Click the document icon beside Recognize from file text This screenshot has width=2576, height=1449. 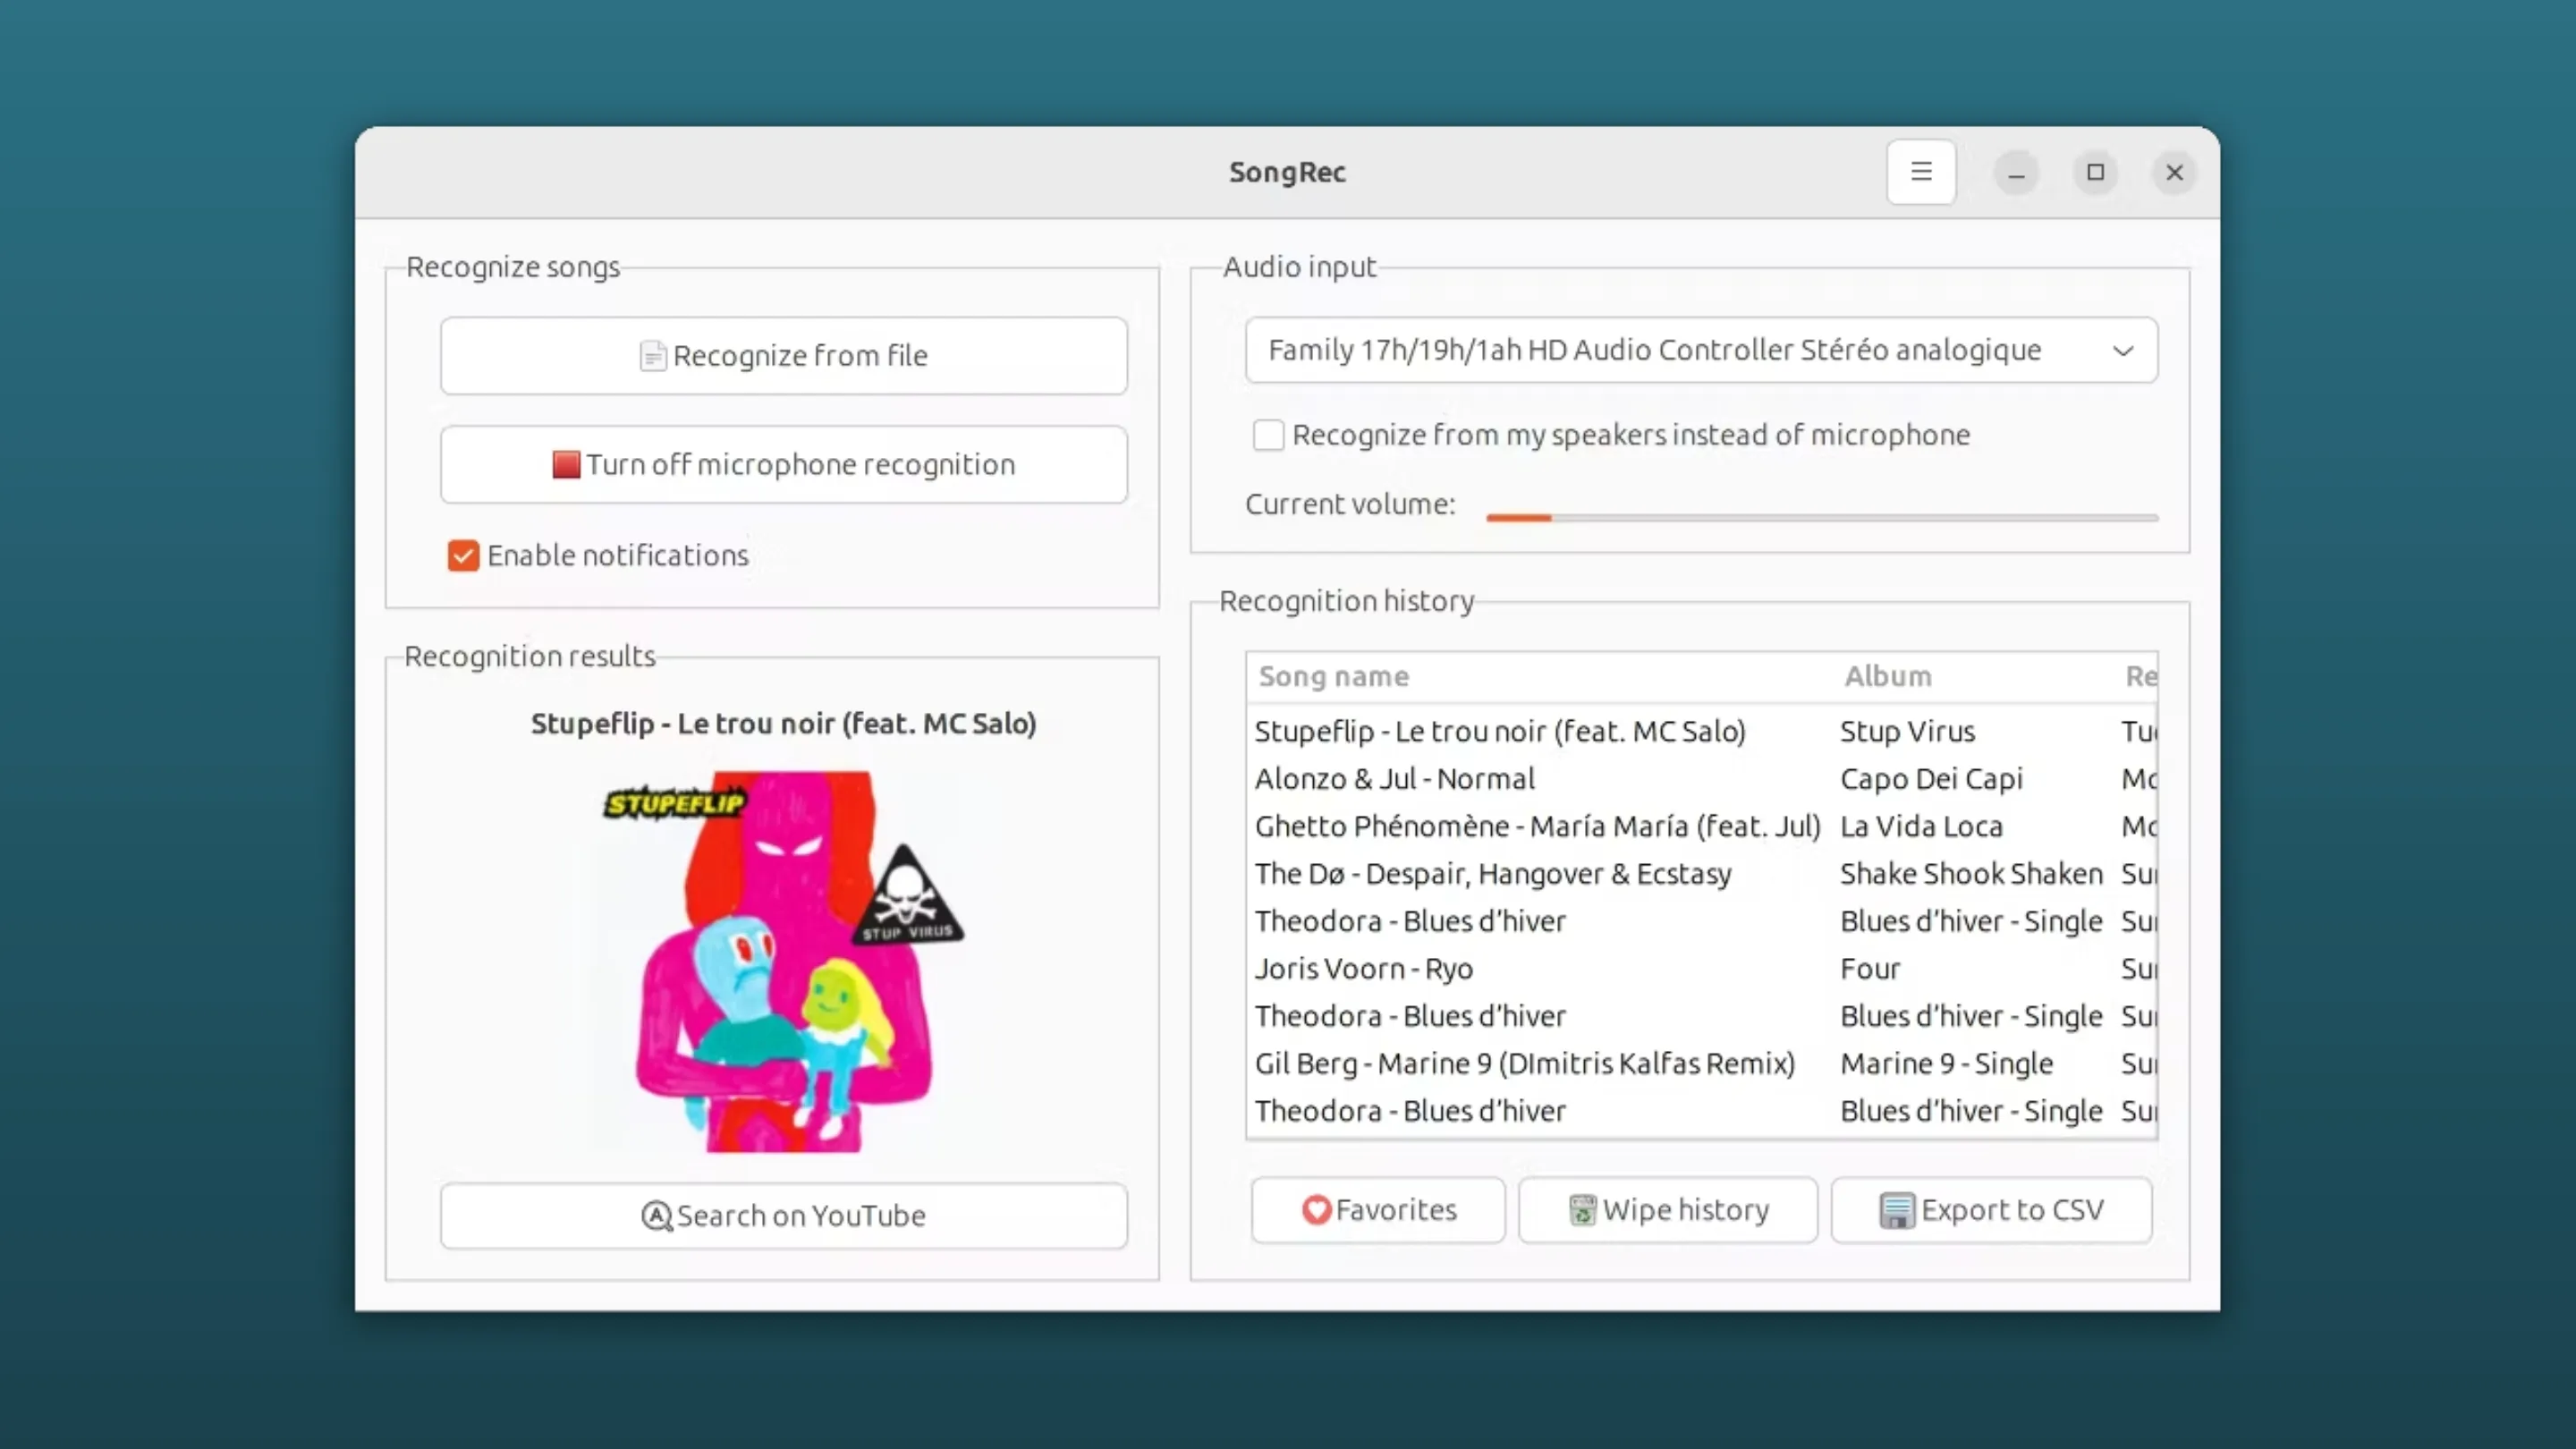point(654,356)
